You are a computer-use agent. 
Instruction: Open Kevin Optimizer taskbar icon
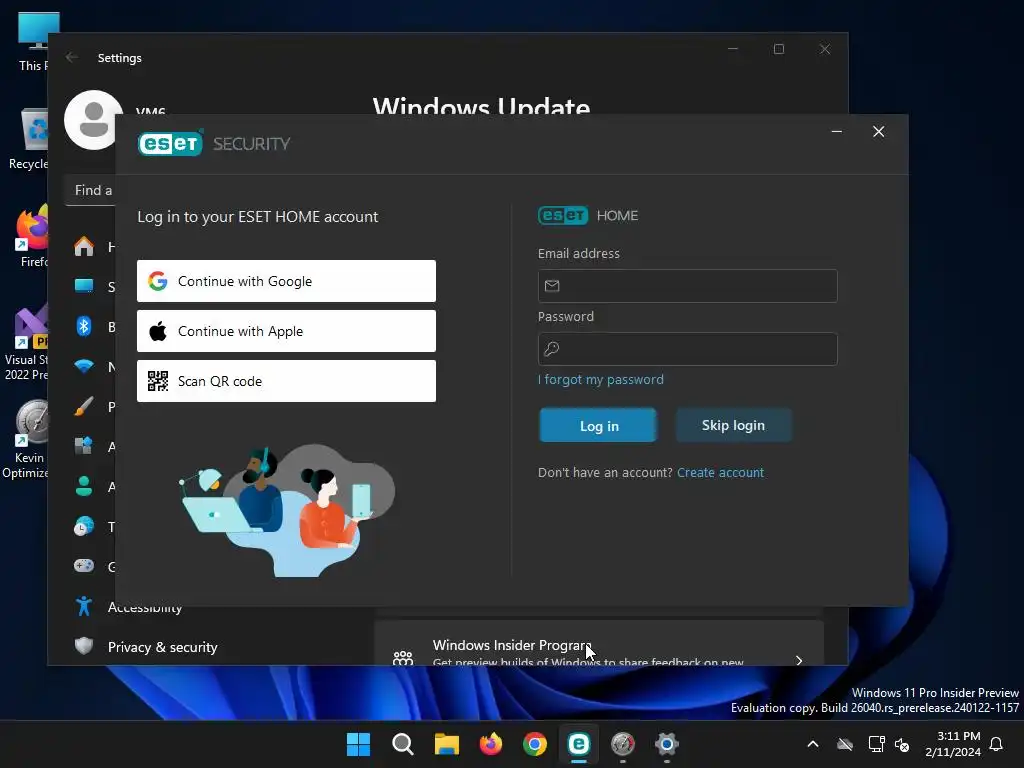click(622, 744)
